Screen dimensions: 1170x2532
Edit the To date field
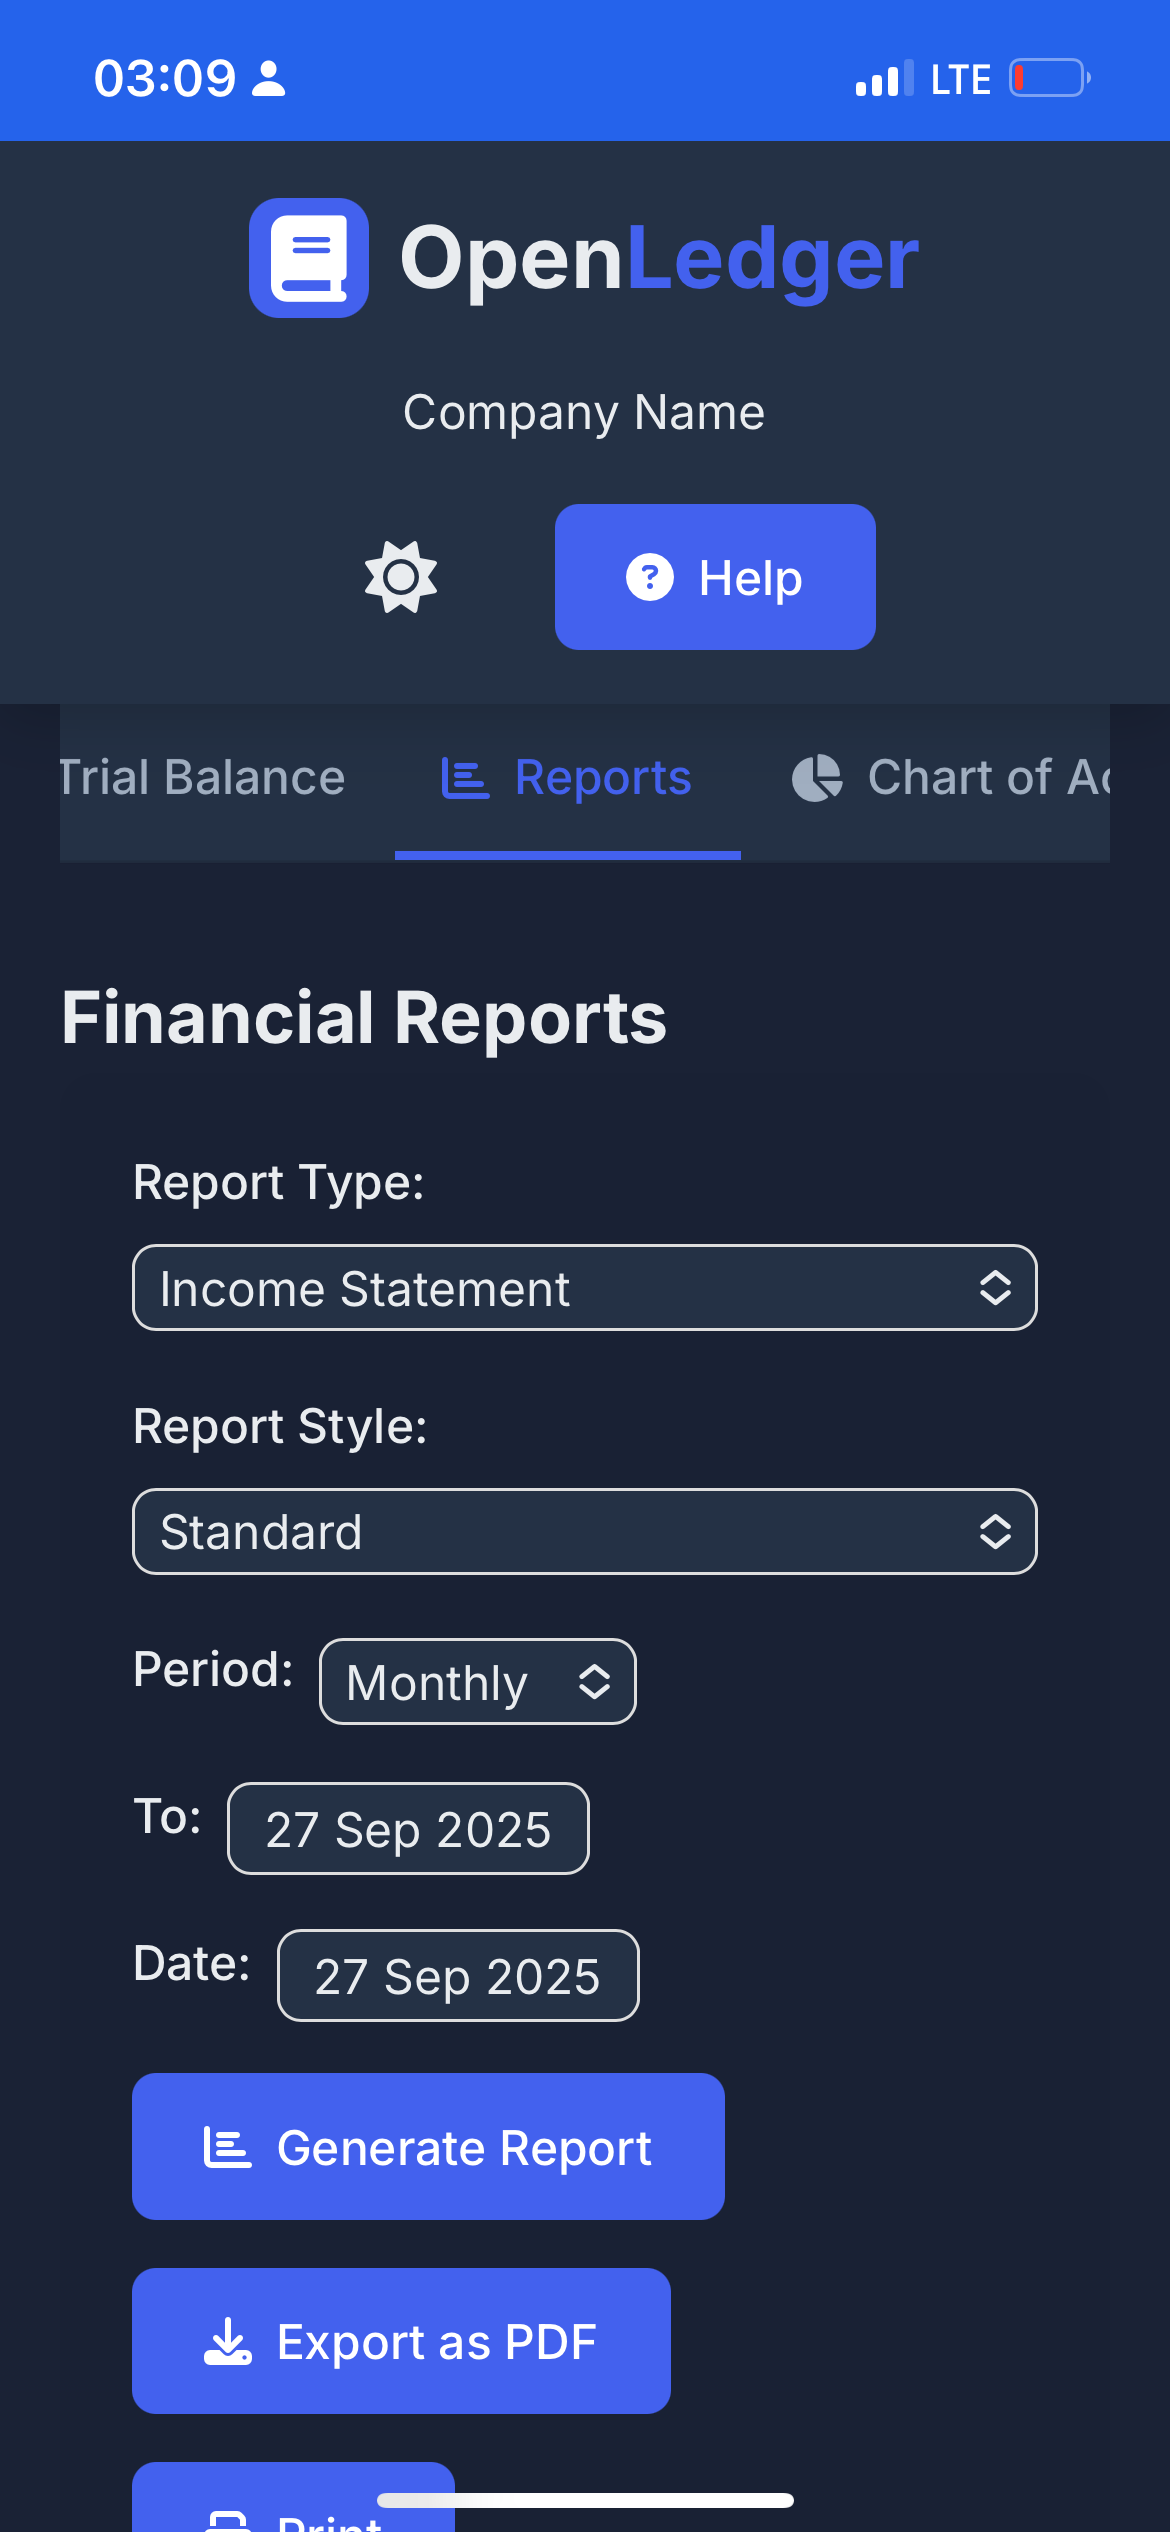point(408,1829)
